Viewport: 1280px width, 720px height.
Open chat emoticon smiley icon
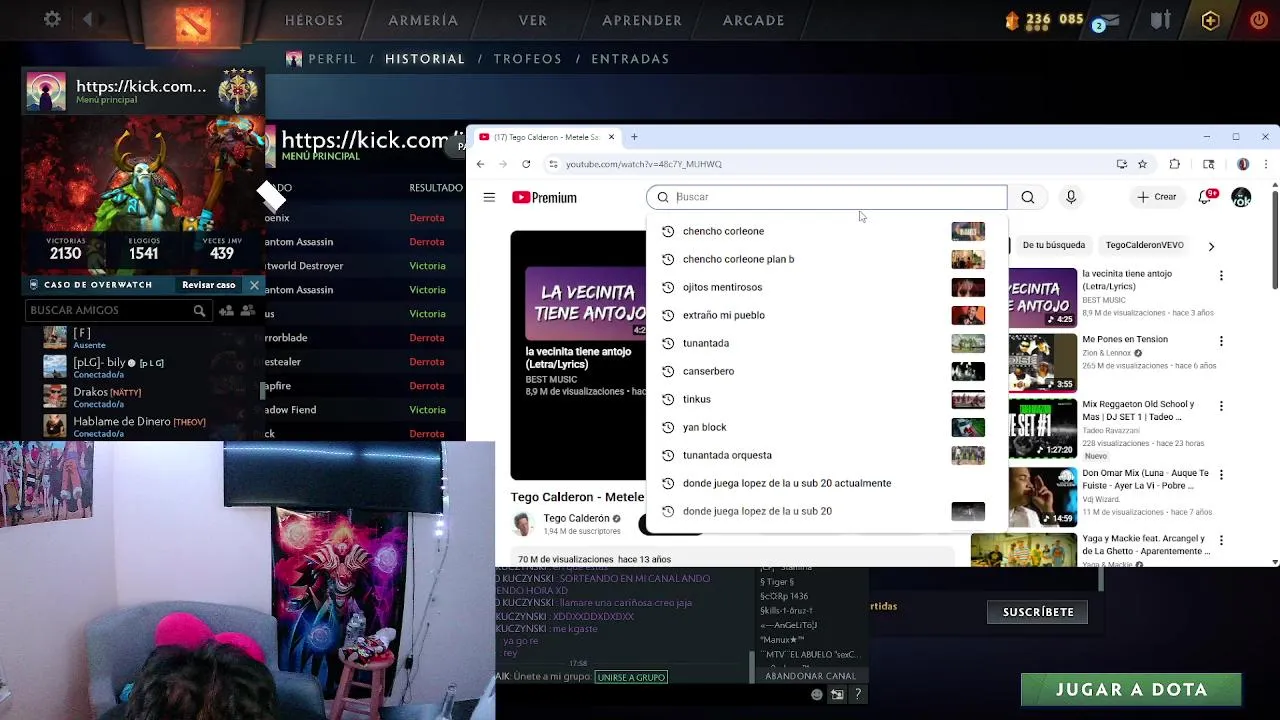pos(817,695)
